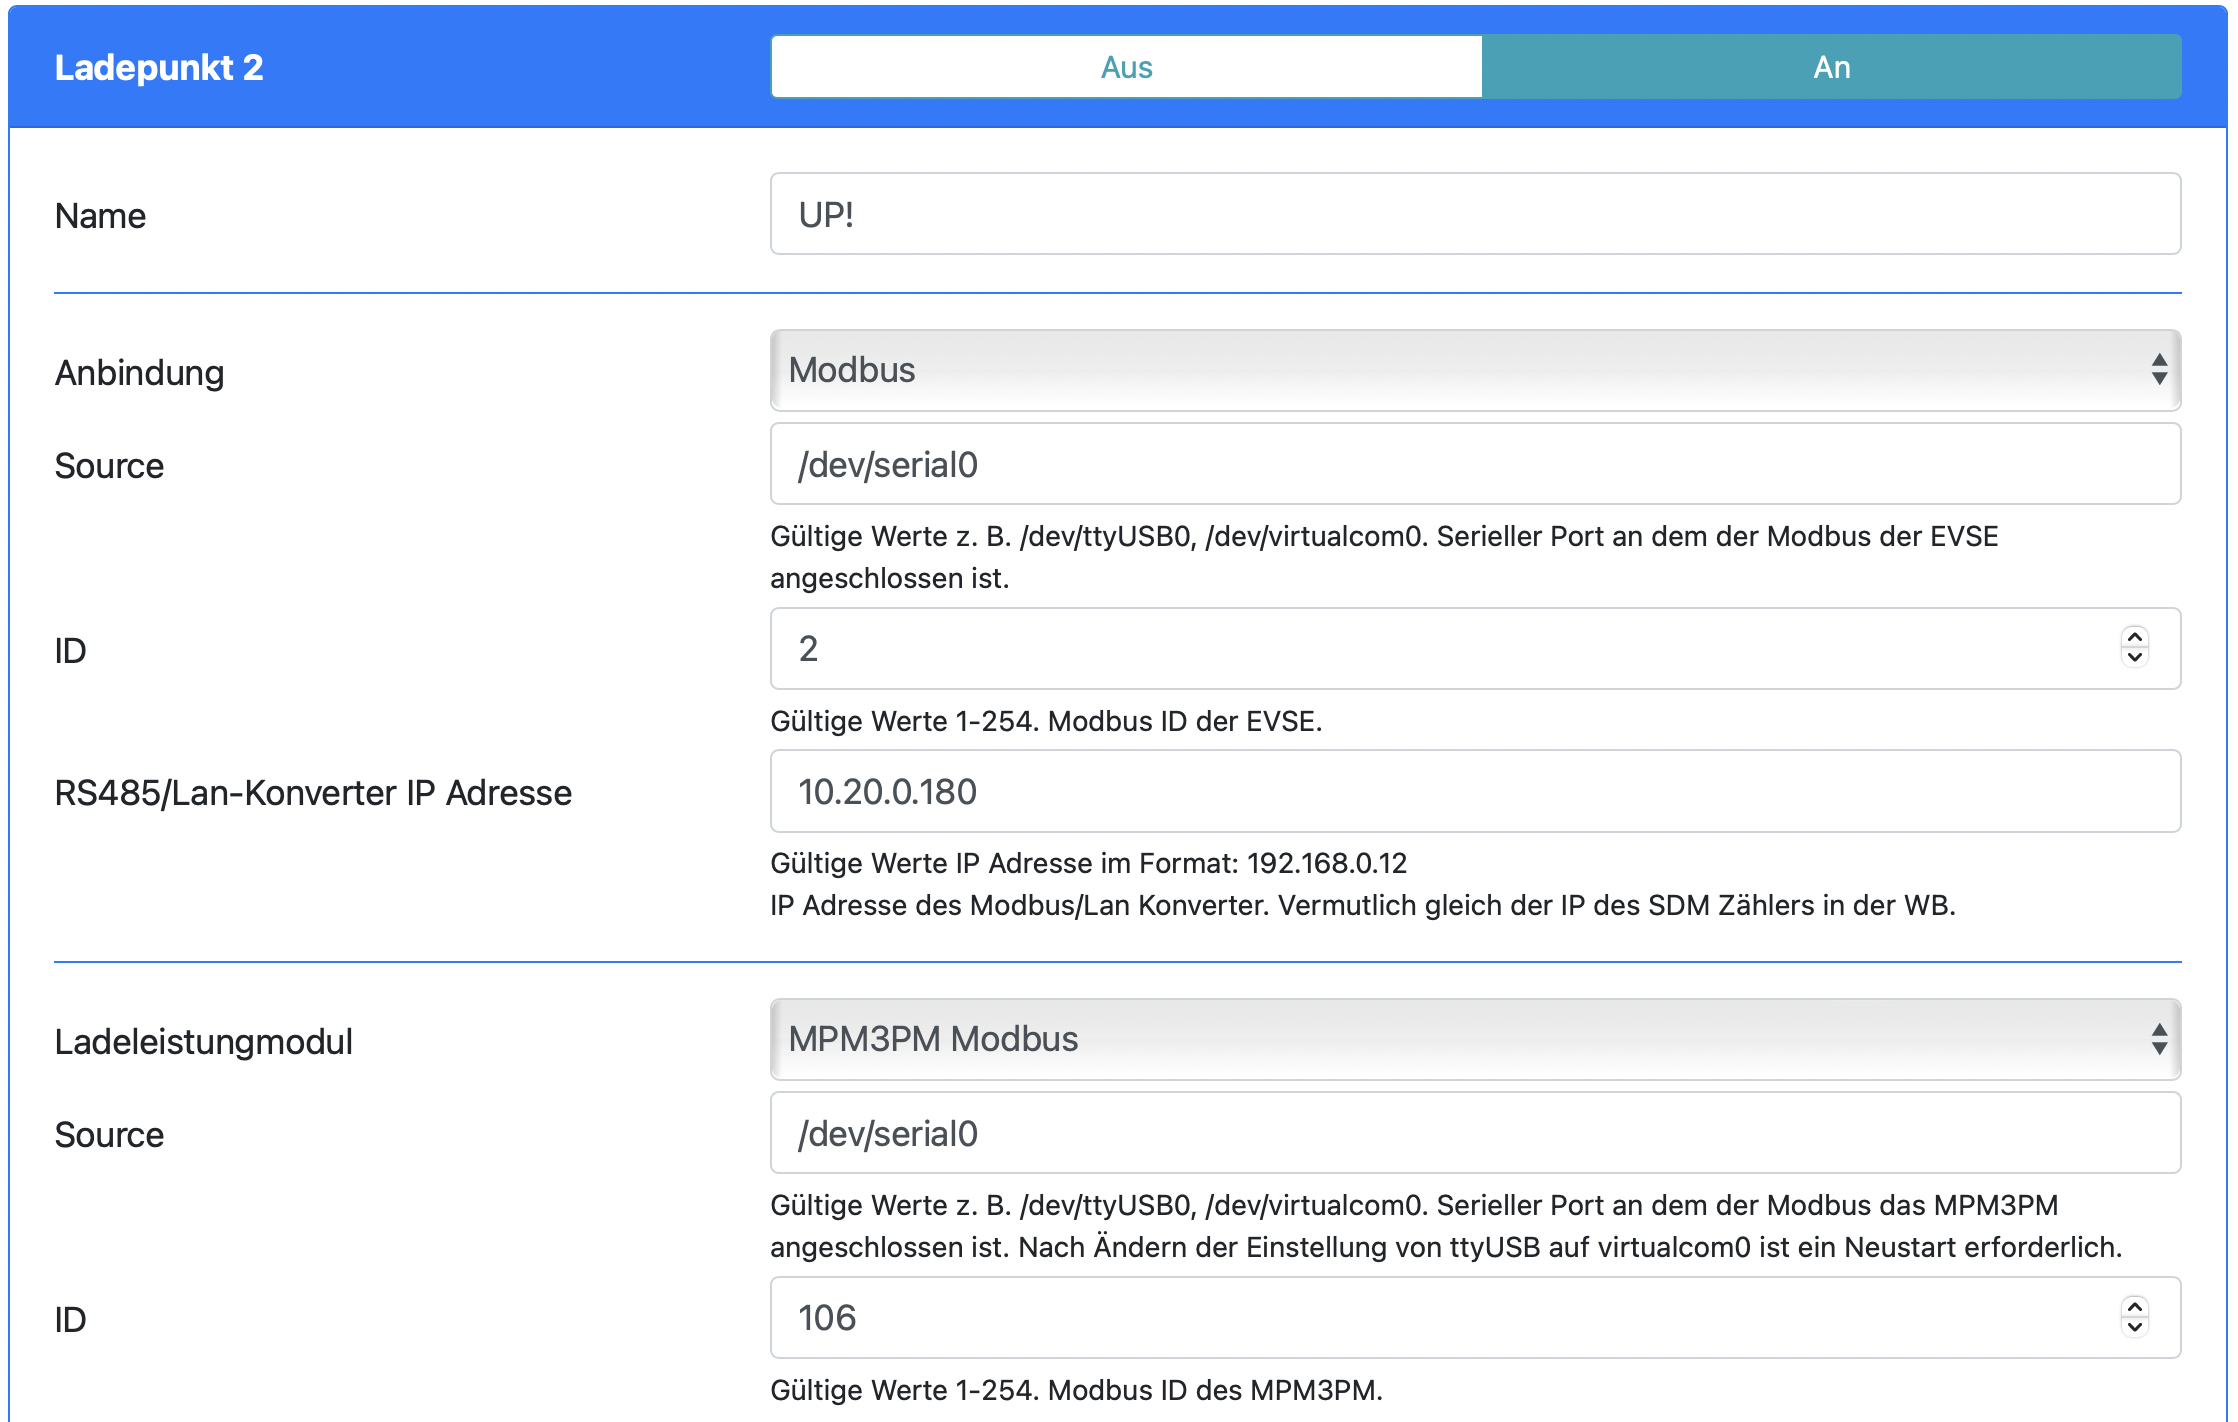Click the RS485/Lan-Konverter IP Adresse label
The width and height of the screenshot is (2238, 1422).
(313, 793)
